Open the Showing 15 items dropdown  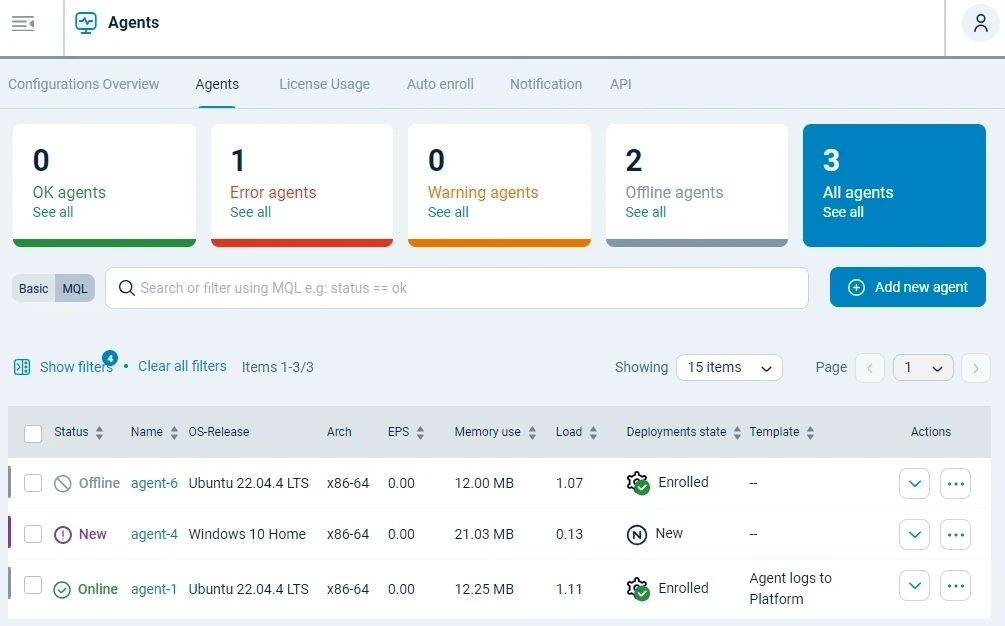(729, 367)
